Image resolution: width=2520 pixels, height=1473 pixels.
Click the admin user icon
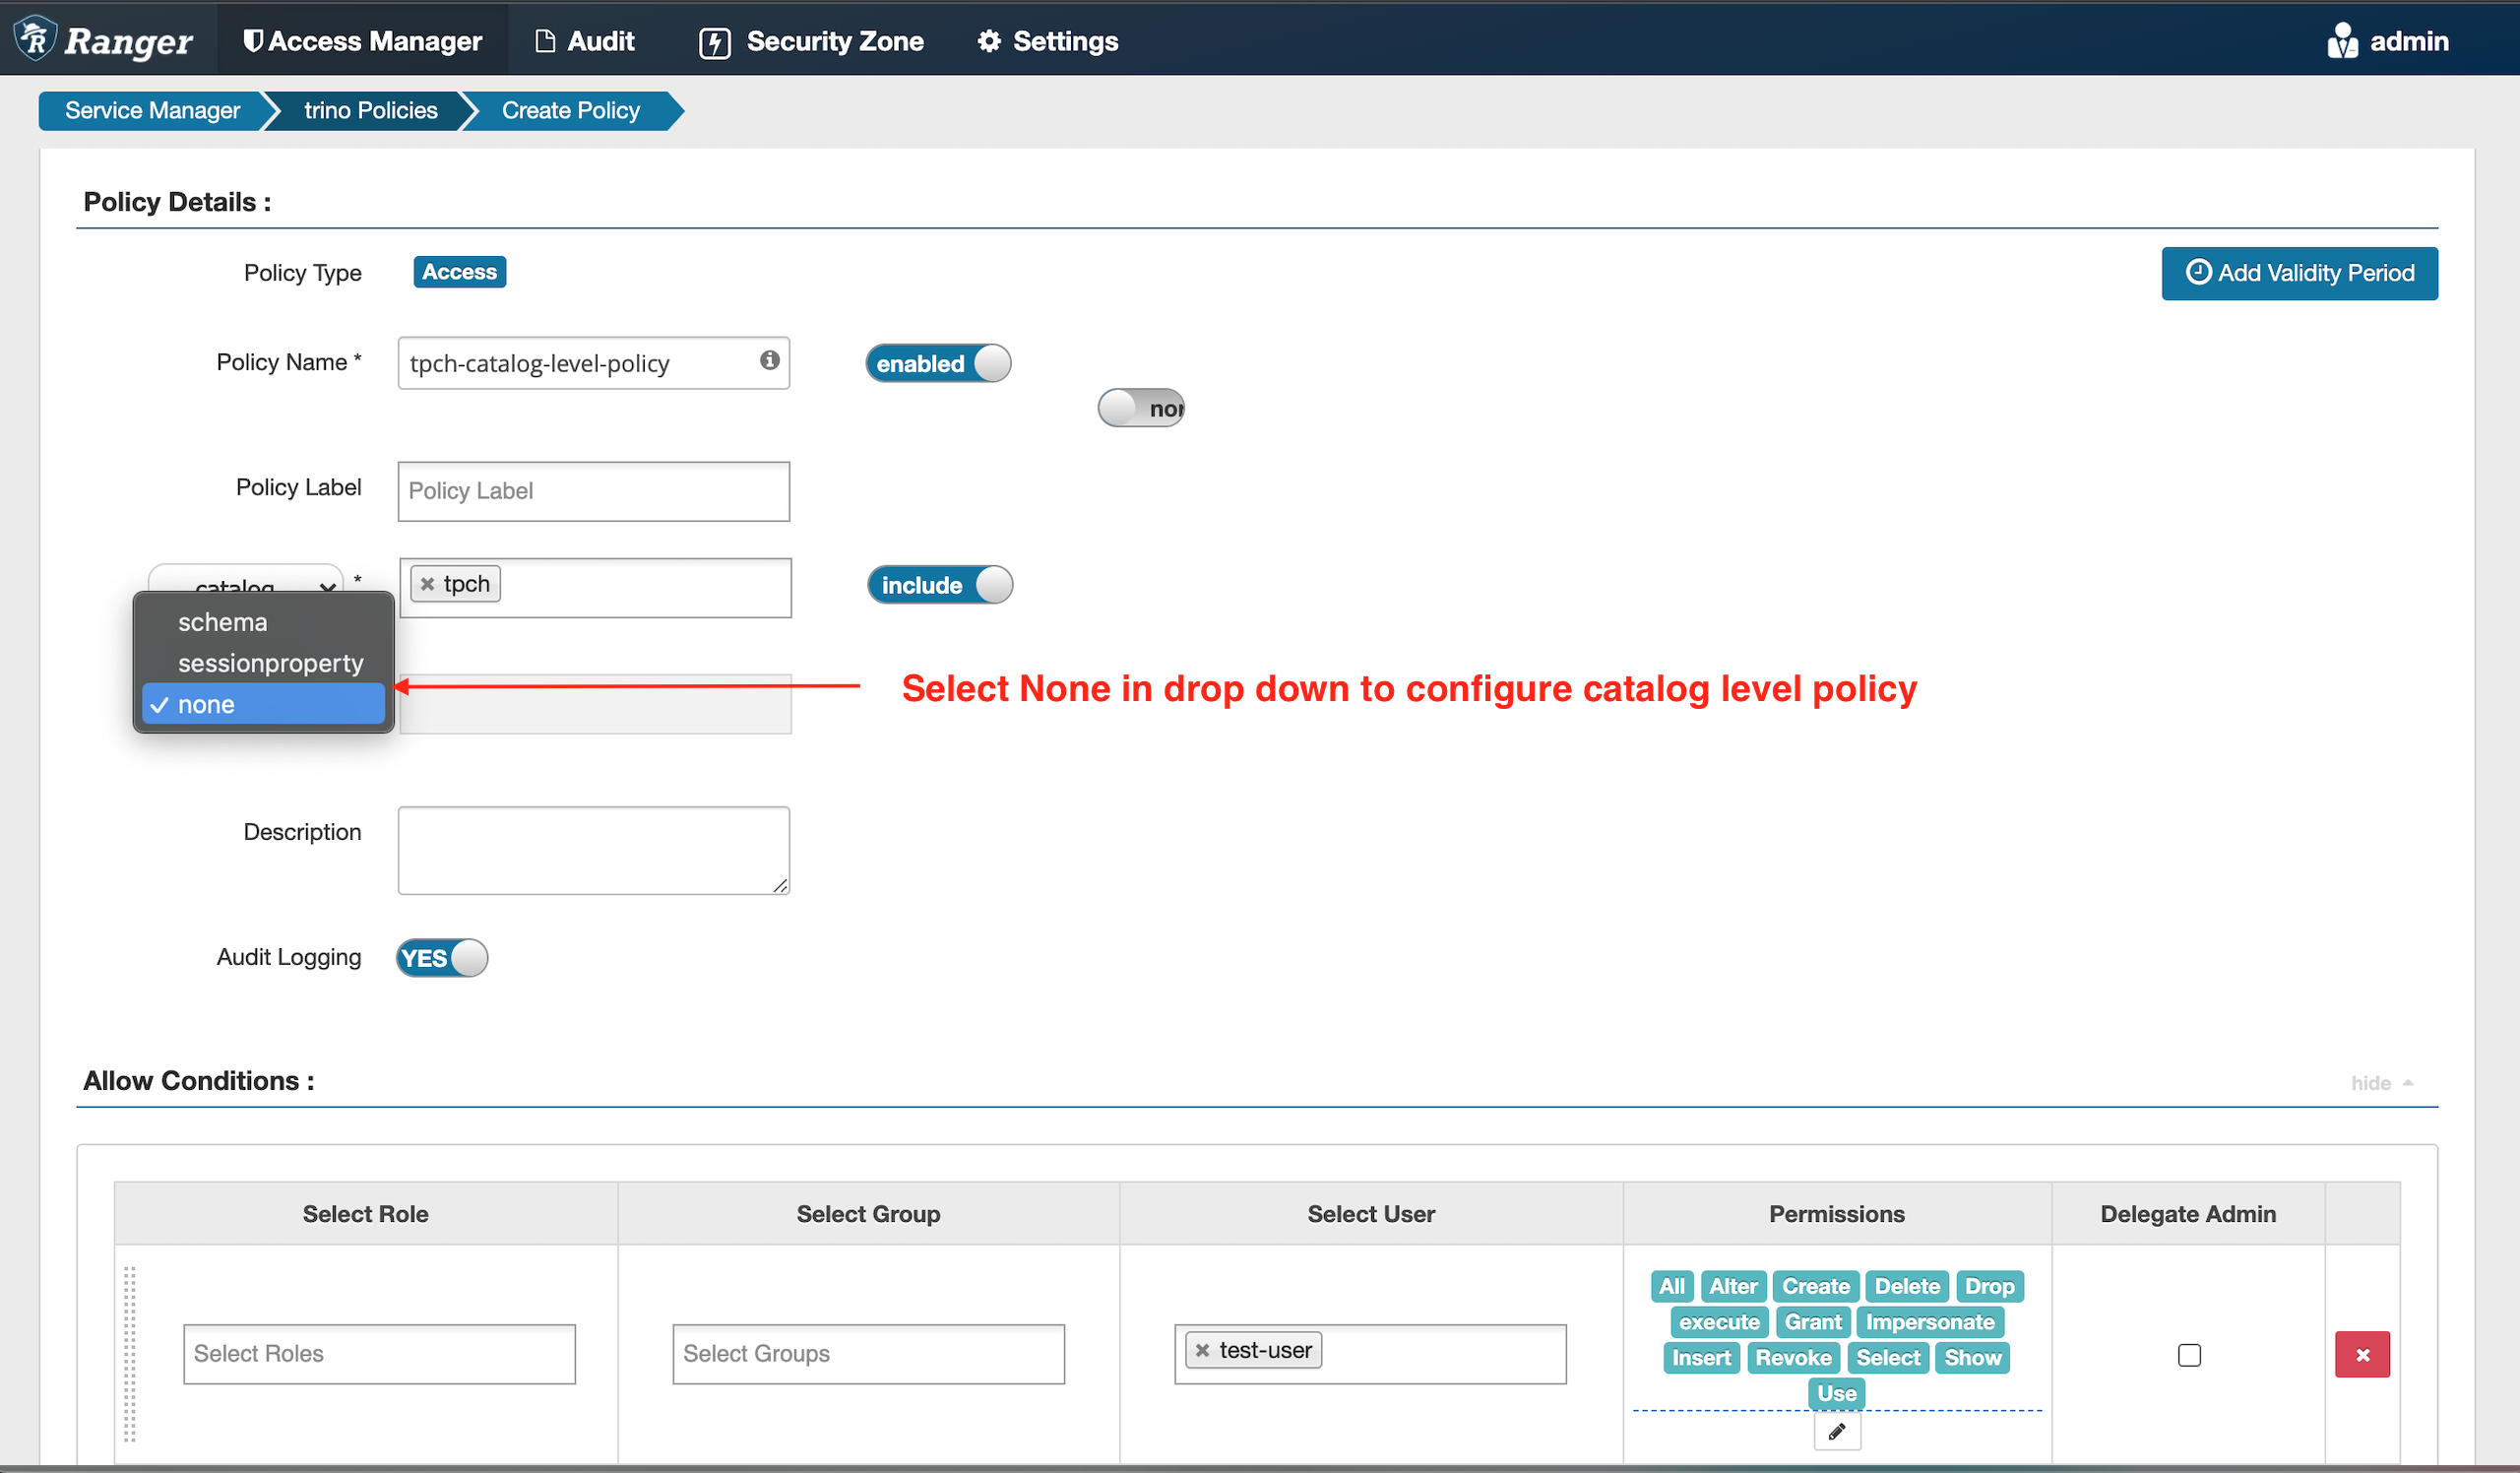pyautogui.click(x=2342, y=41)
